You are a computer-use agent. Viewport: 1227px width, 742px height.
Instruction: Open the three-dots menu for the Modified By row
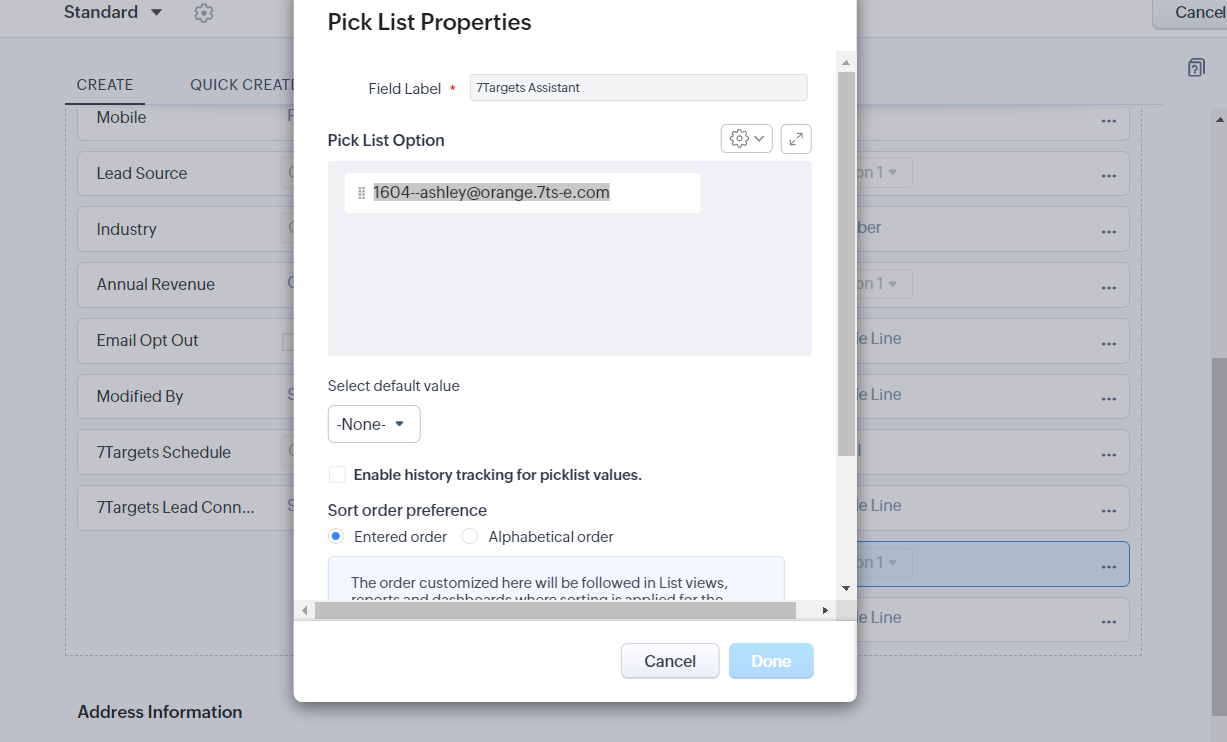click(1108, 399)
